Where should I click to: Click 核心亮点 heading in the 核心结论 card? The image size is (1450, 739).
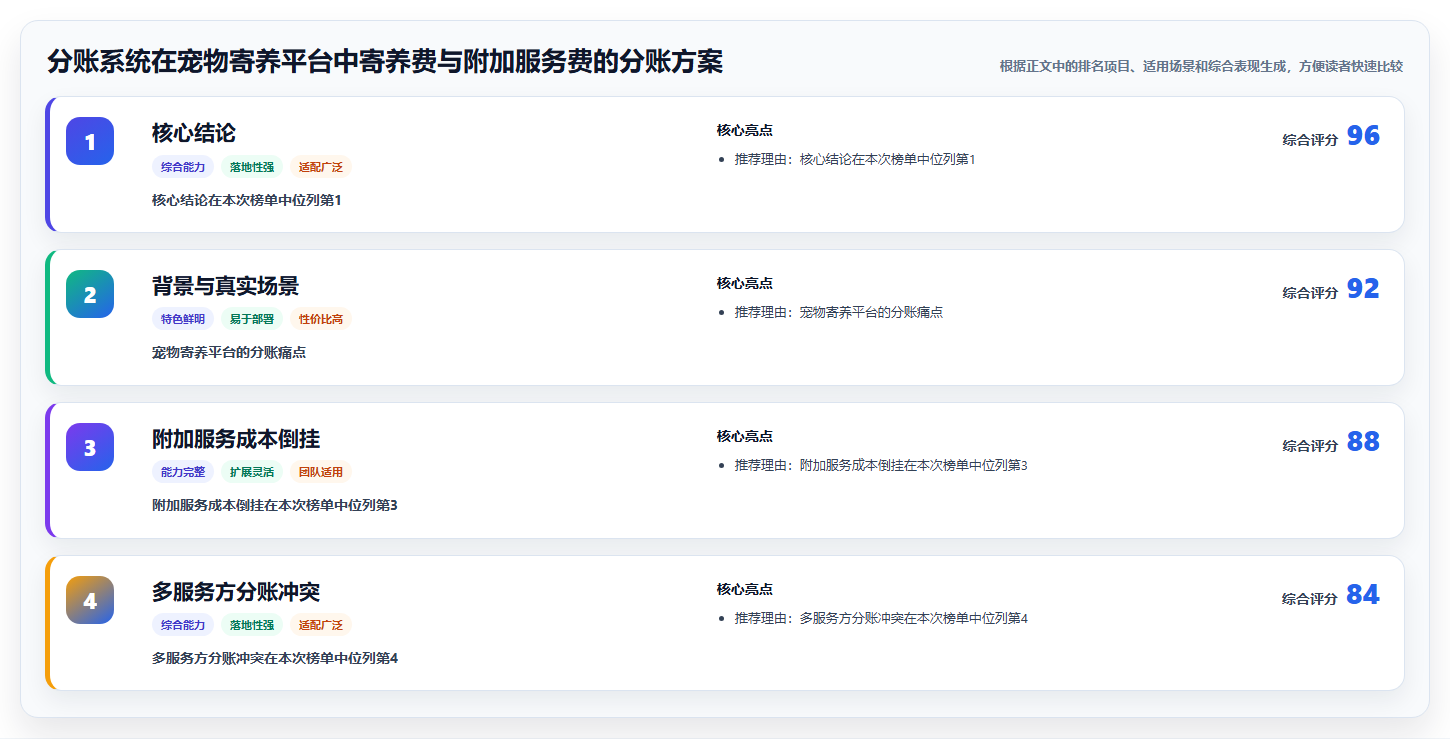(x=745, y=130)
